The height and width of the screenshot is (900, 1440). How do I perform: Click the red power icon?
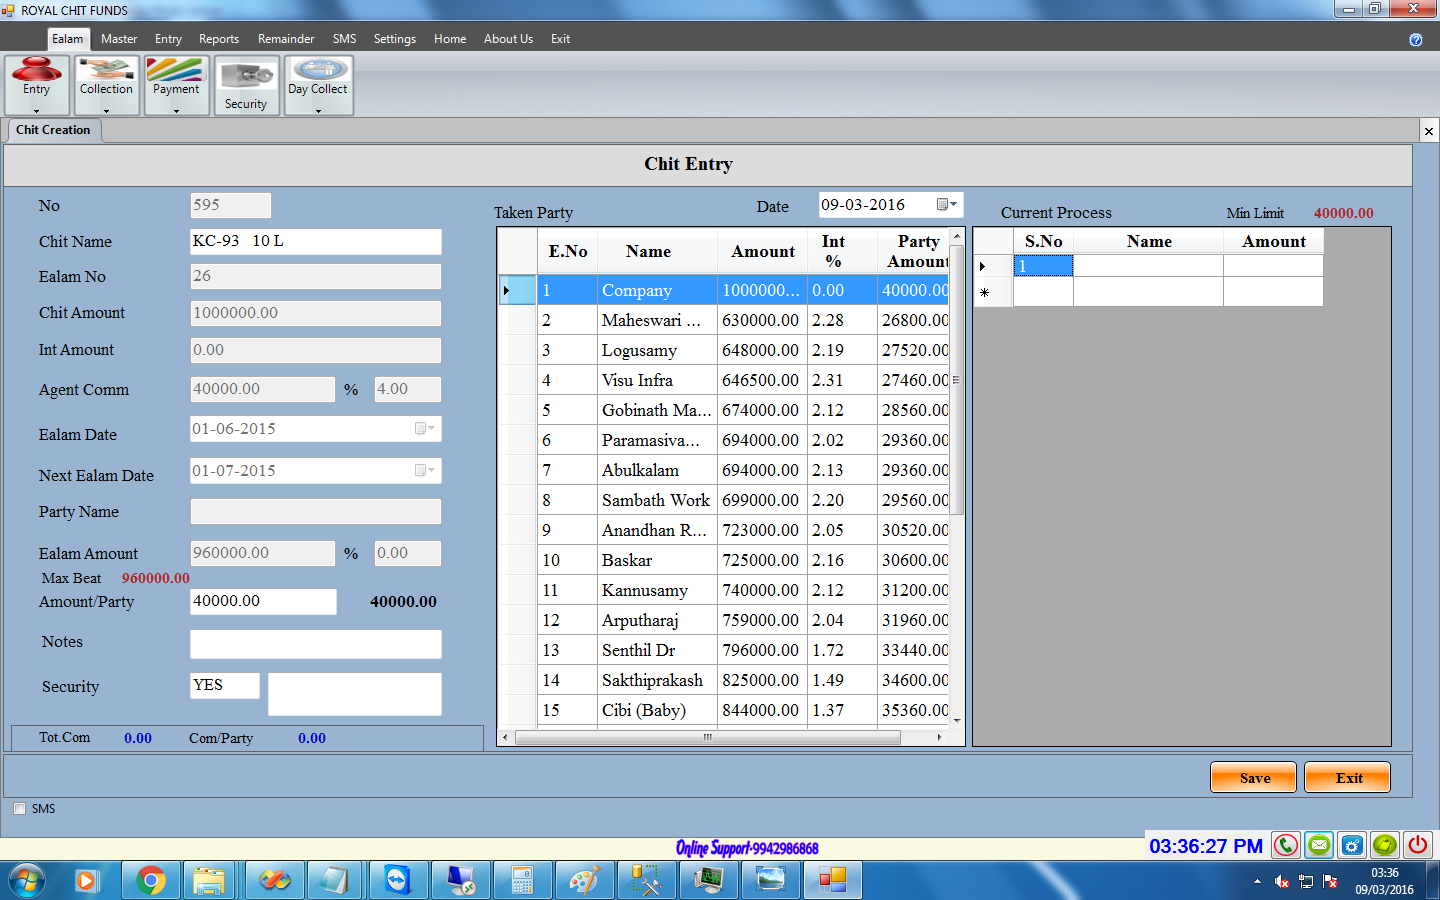pyautogui.click(x=1418, y=846)
